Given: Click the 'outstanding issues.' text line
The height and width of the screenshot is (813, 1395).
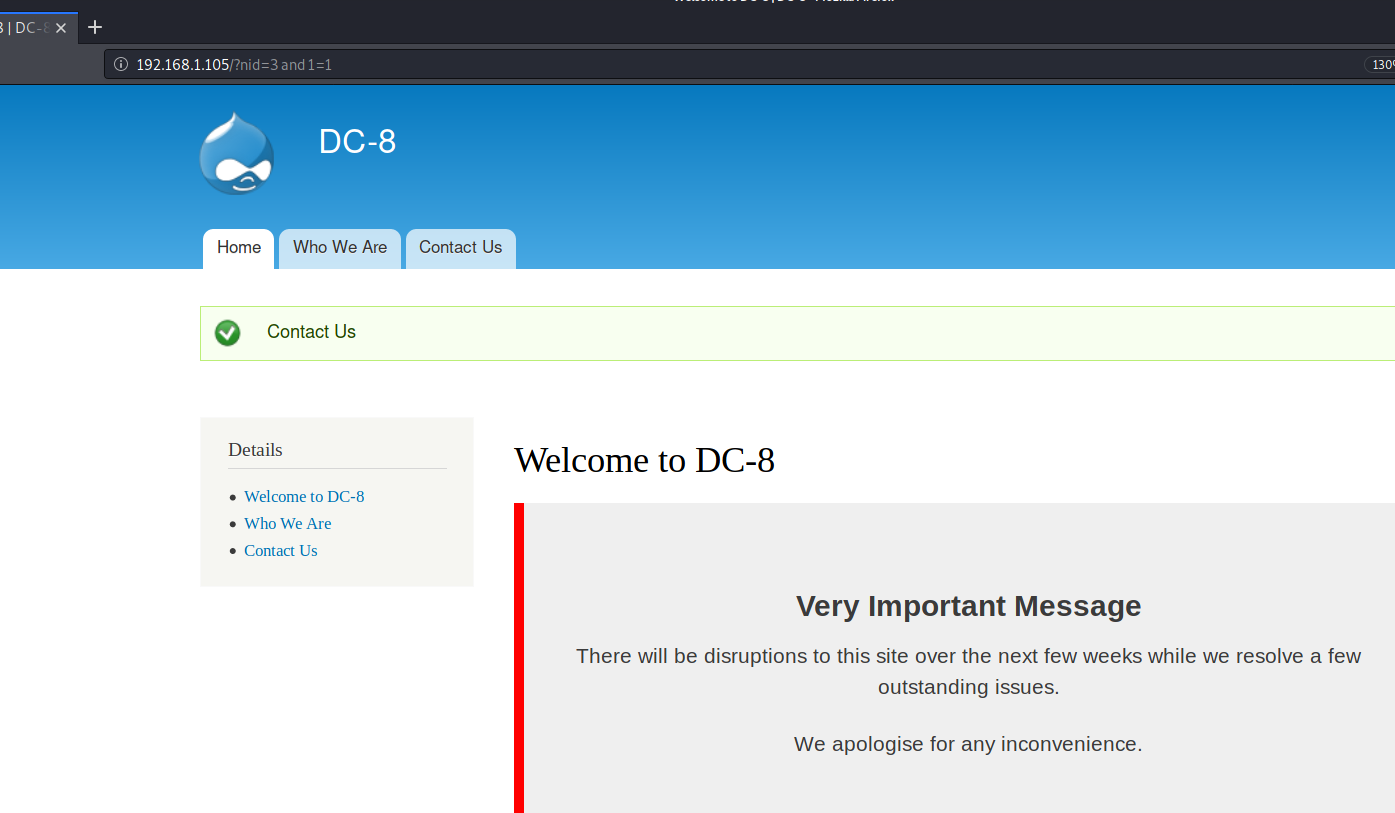Looking at the screenshot, I should pyautogui.click(x=968, y=687).
